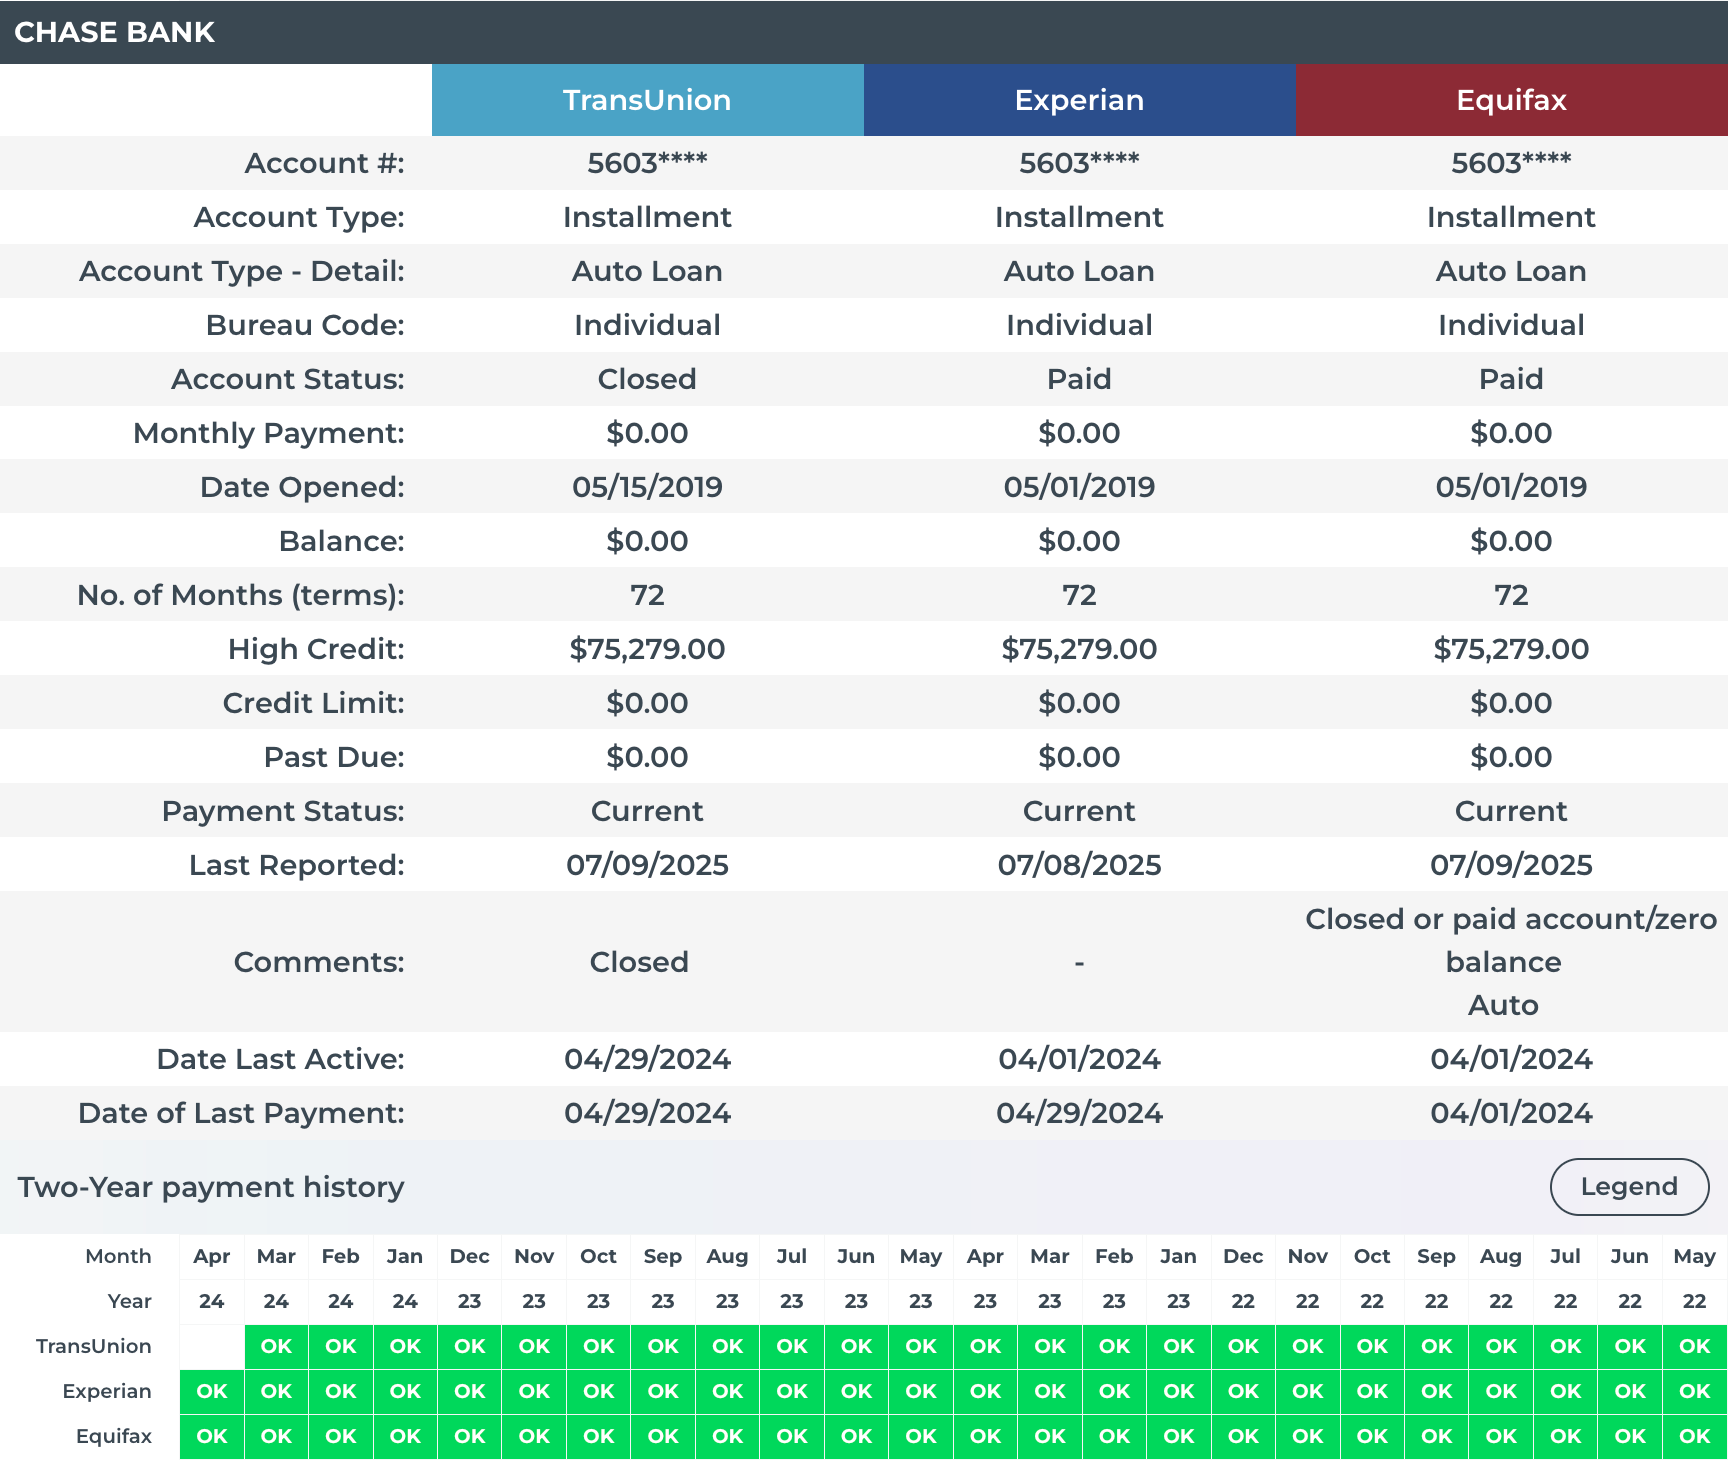Click the 'Monthly Payment:' label
The width and height of the screenshot is (1728, 1460).
(x=269, y=433)
